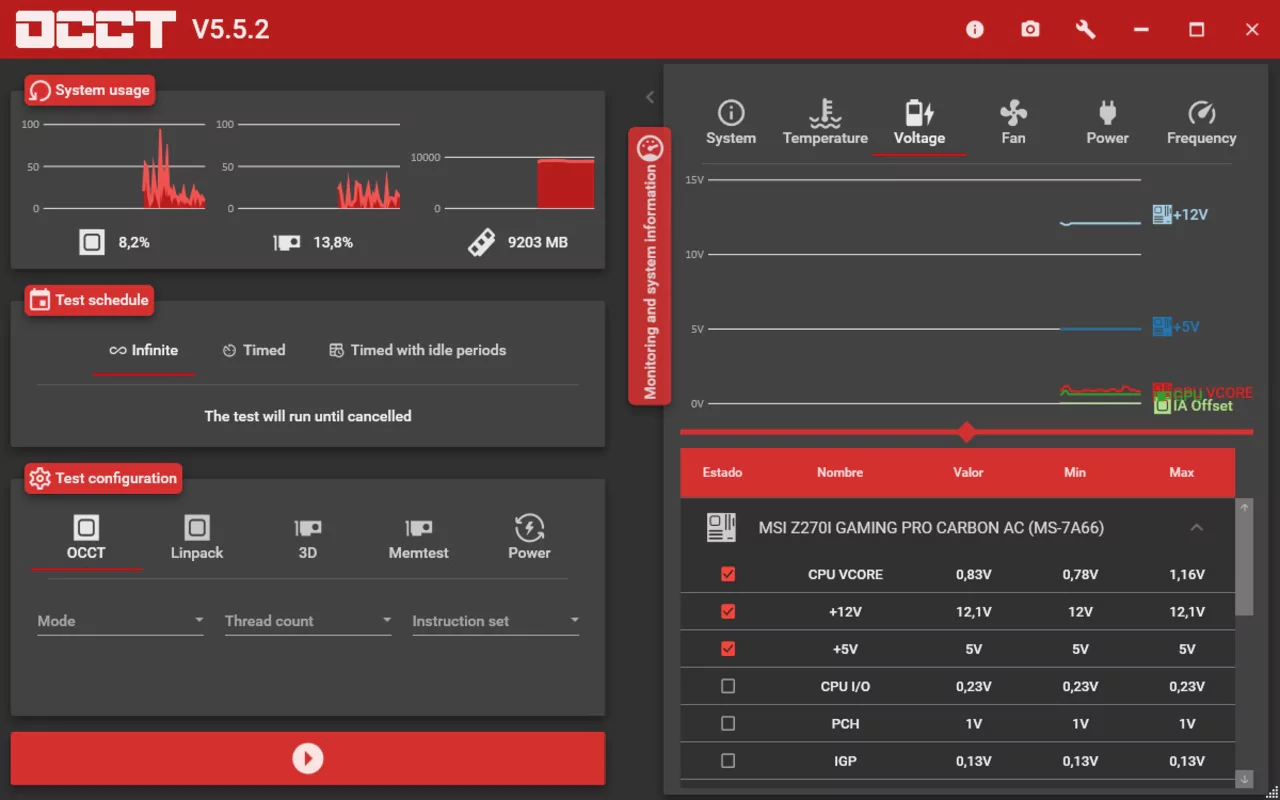Open the Instruction set dropdown
Screen dimensions: 1280x800
point(495,621)
